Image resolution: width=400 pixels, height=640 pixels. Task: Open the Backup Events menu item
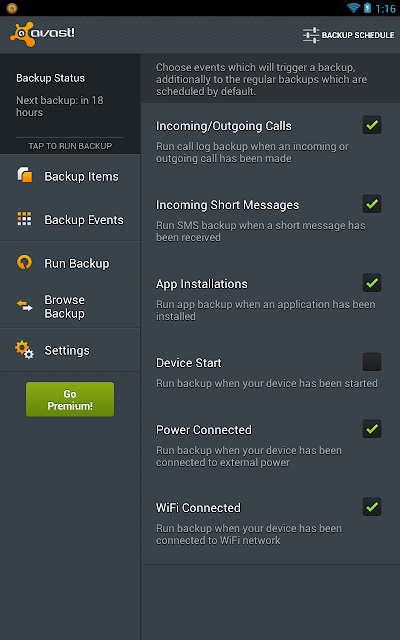tap(70, 219)
